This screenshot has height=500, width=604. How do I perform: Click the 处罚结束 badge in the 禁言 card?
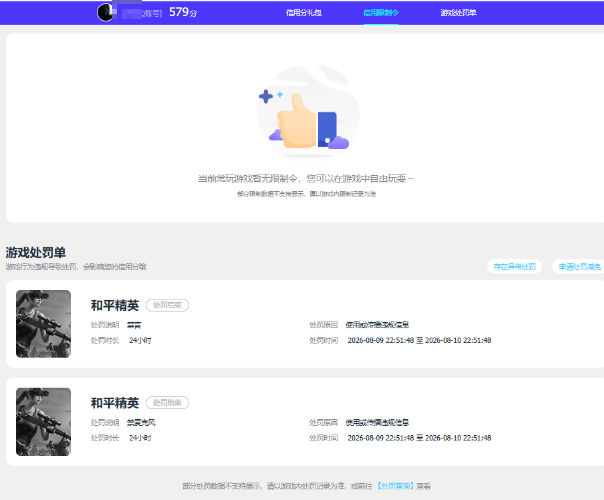coord(167,305)
